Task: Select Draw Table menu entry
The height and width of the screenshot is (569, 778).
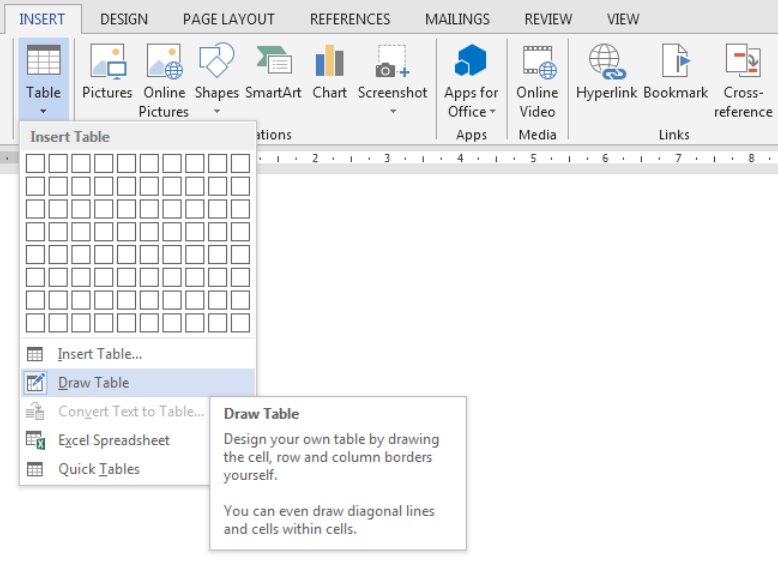Action: tap(93, 383)
